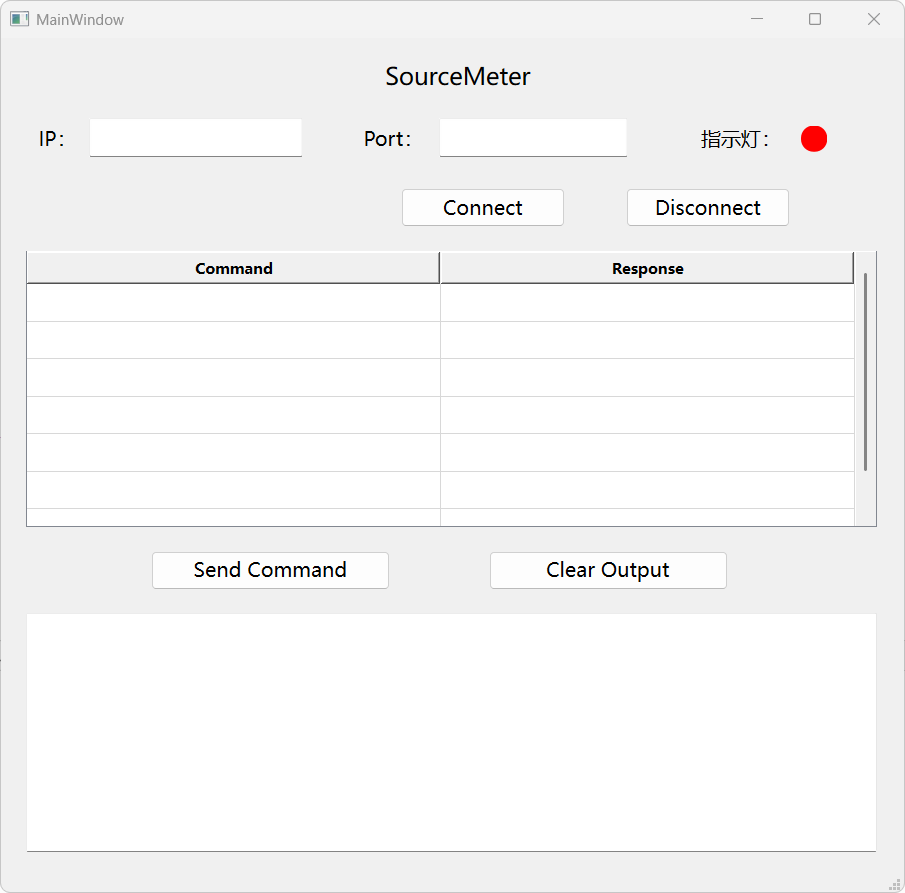Viewport: 905px width, 893px height.
Task: Click the 指示灯 label text
Action: (x=735, y=139)
